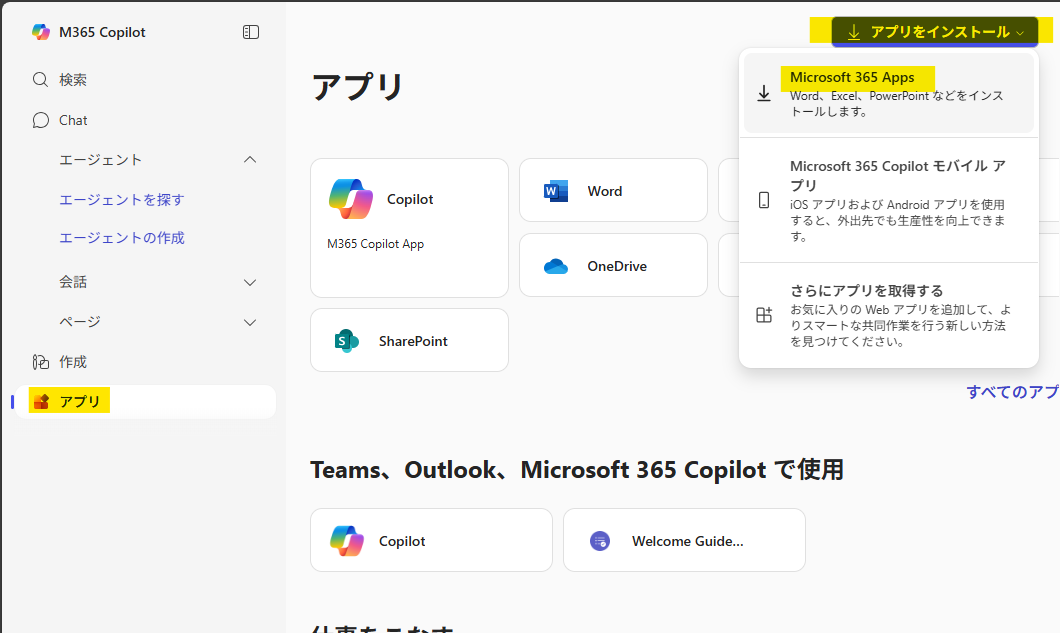This screenshot has height=633, width=1060.
Task: Open the SharePoint app tile
Action: pos(409,341)
